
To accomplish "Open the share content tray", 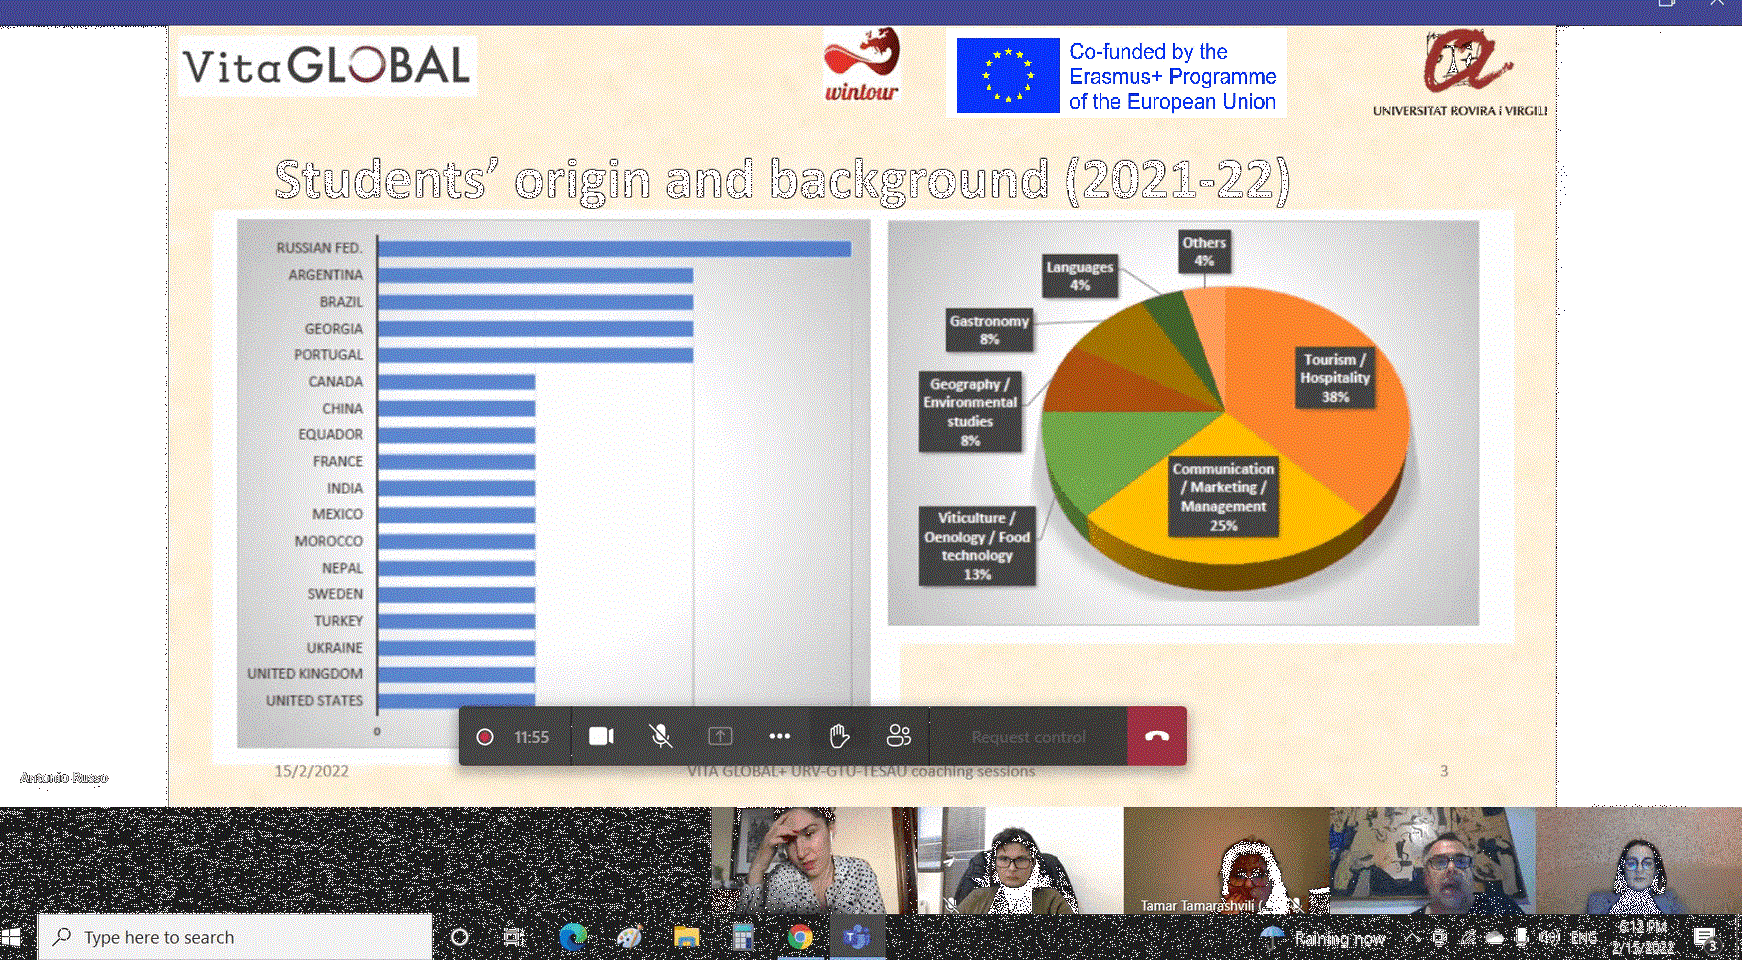I will click(x=720, y=737).
